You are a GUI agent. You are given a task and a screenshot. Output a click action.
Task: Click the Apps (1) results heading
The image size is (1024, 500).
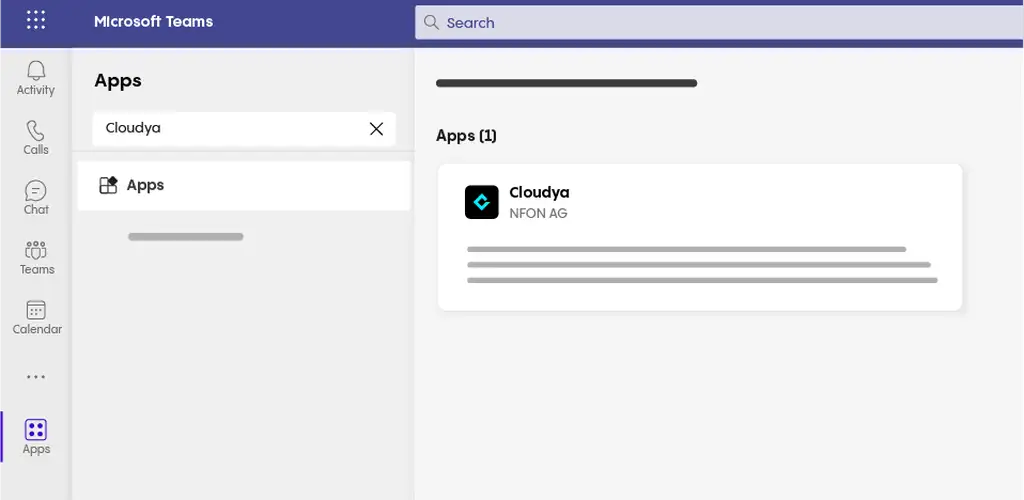click(466, 135)
